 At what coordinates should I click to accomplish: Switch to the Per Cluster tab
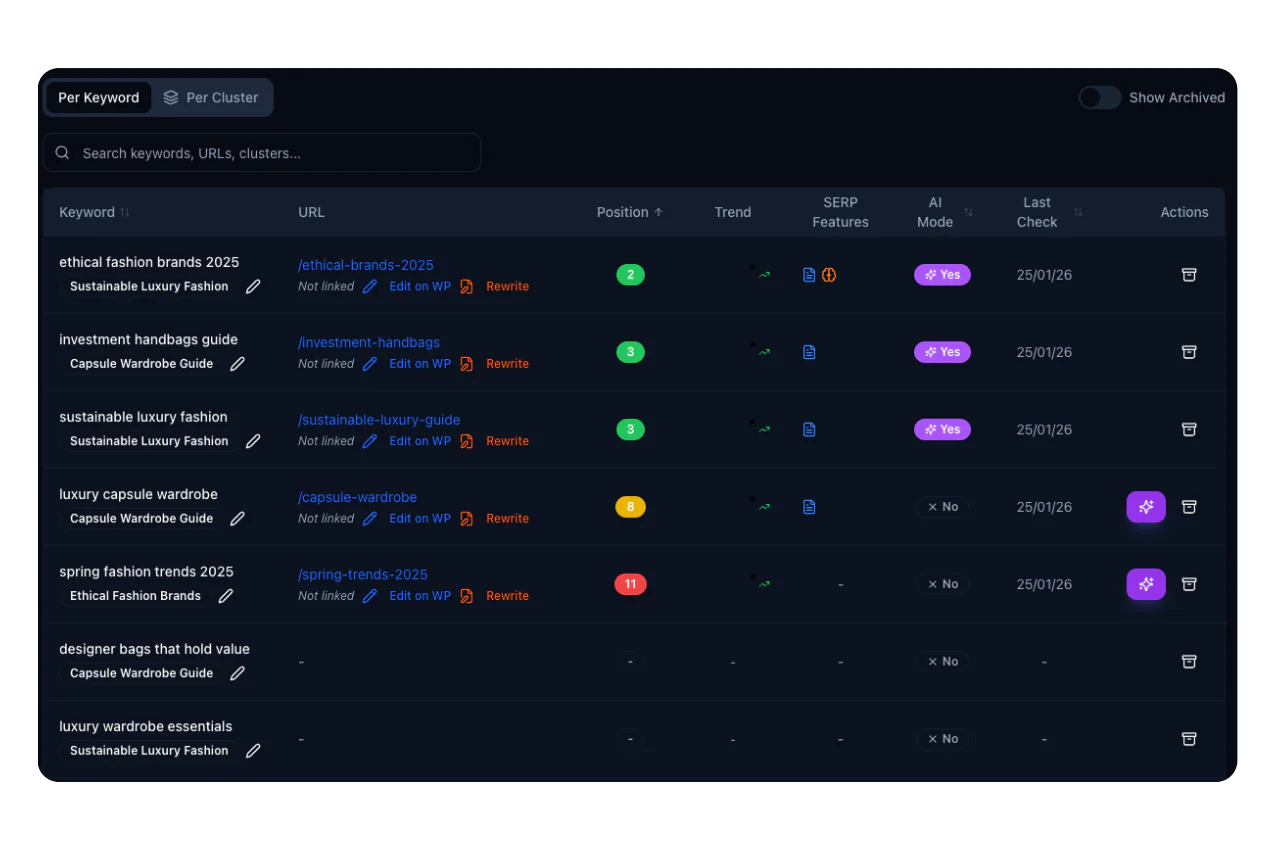(x=211, y=97)
